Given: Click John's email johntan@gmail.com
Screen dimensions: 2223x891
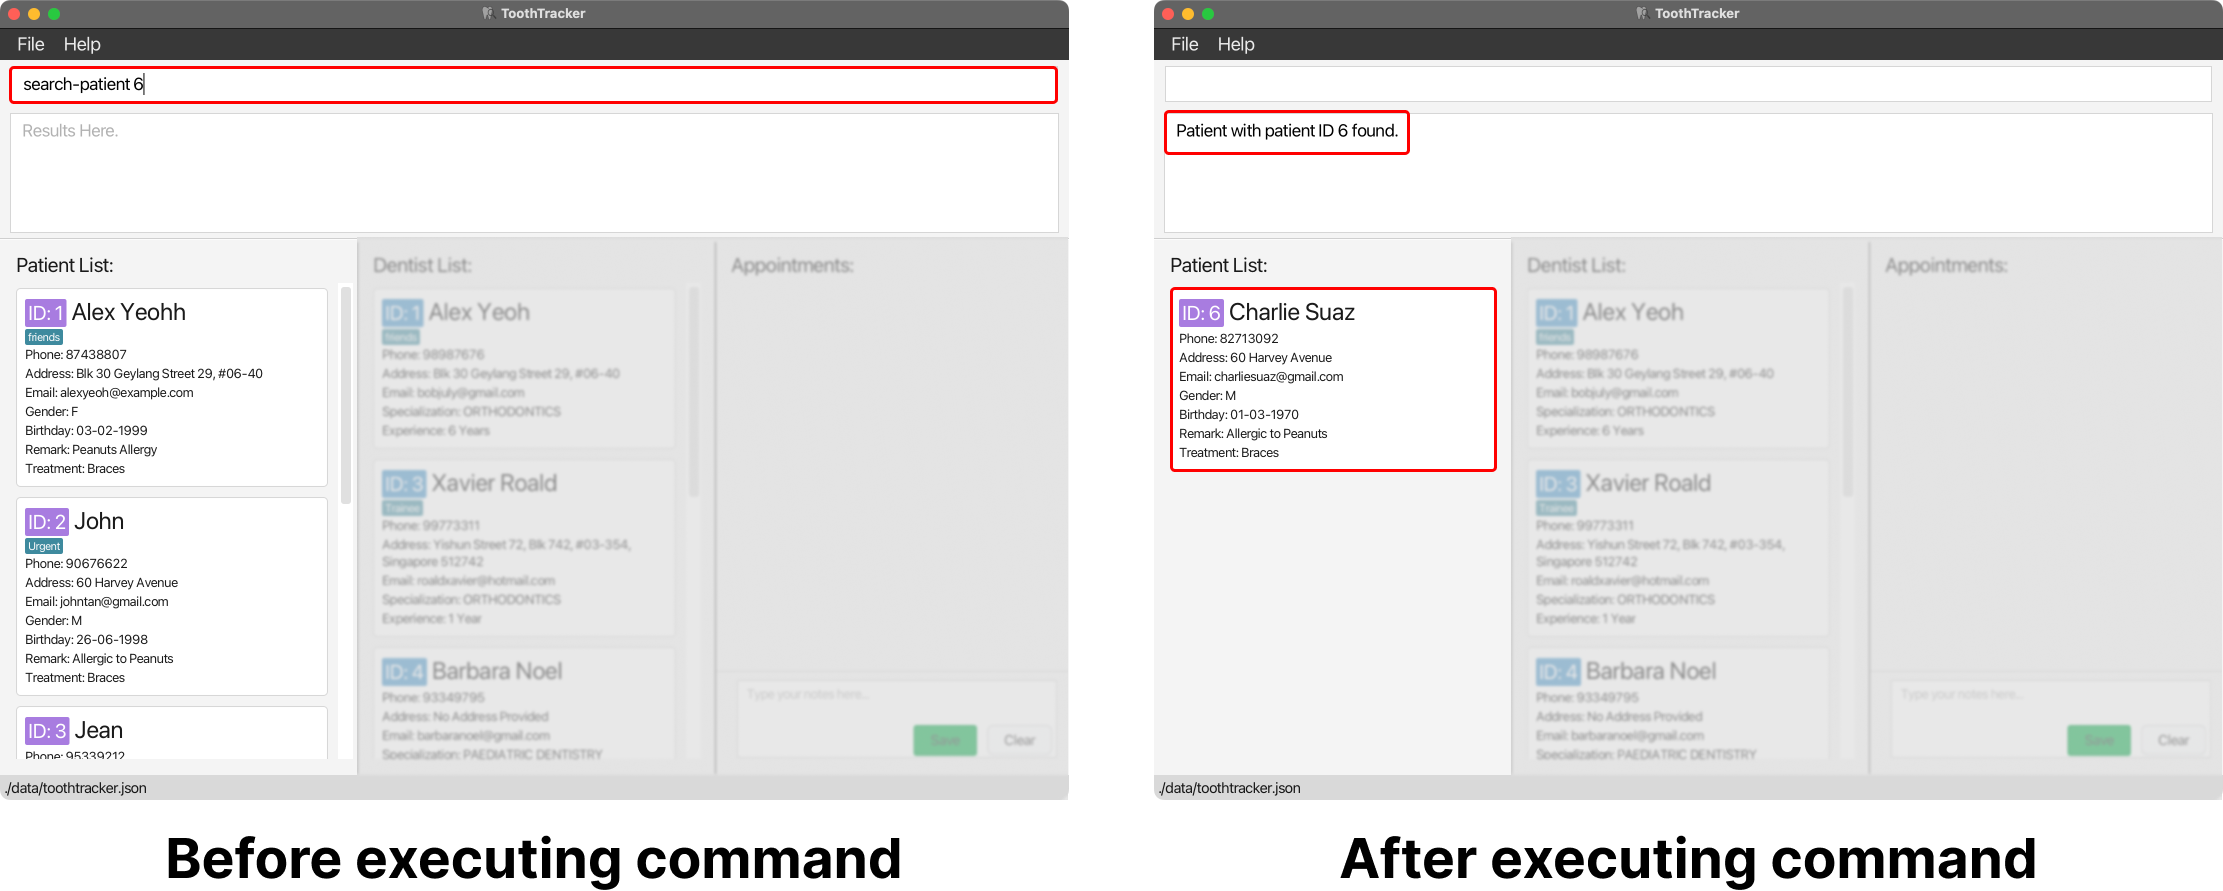Looking at the screenshot, I should (x=97, y=602).
